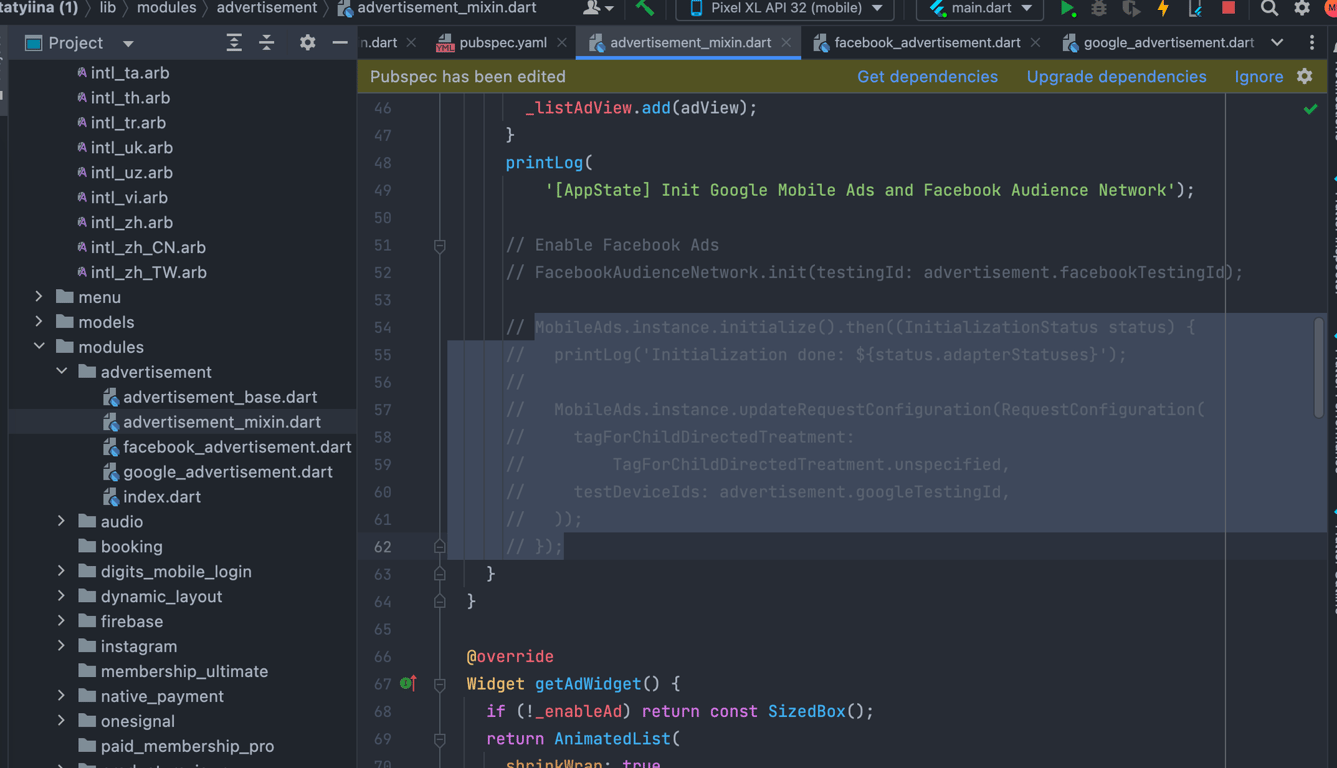Open Search Everywhere magnifier icon

point(1269,9)
